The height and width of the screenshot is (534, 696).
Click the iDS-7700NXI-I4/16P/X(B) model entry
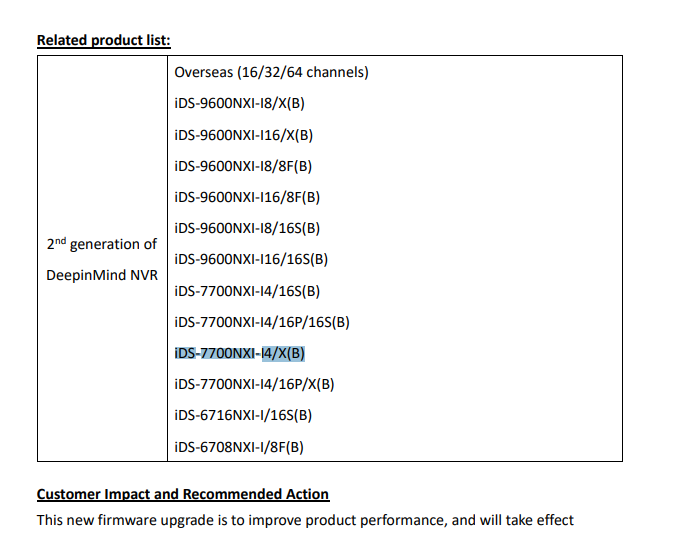click(254, 384)
